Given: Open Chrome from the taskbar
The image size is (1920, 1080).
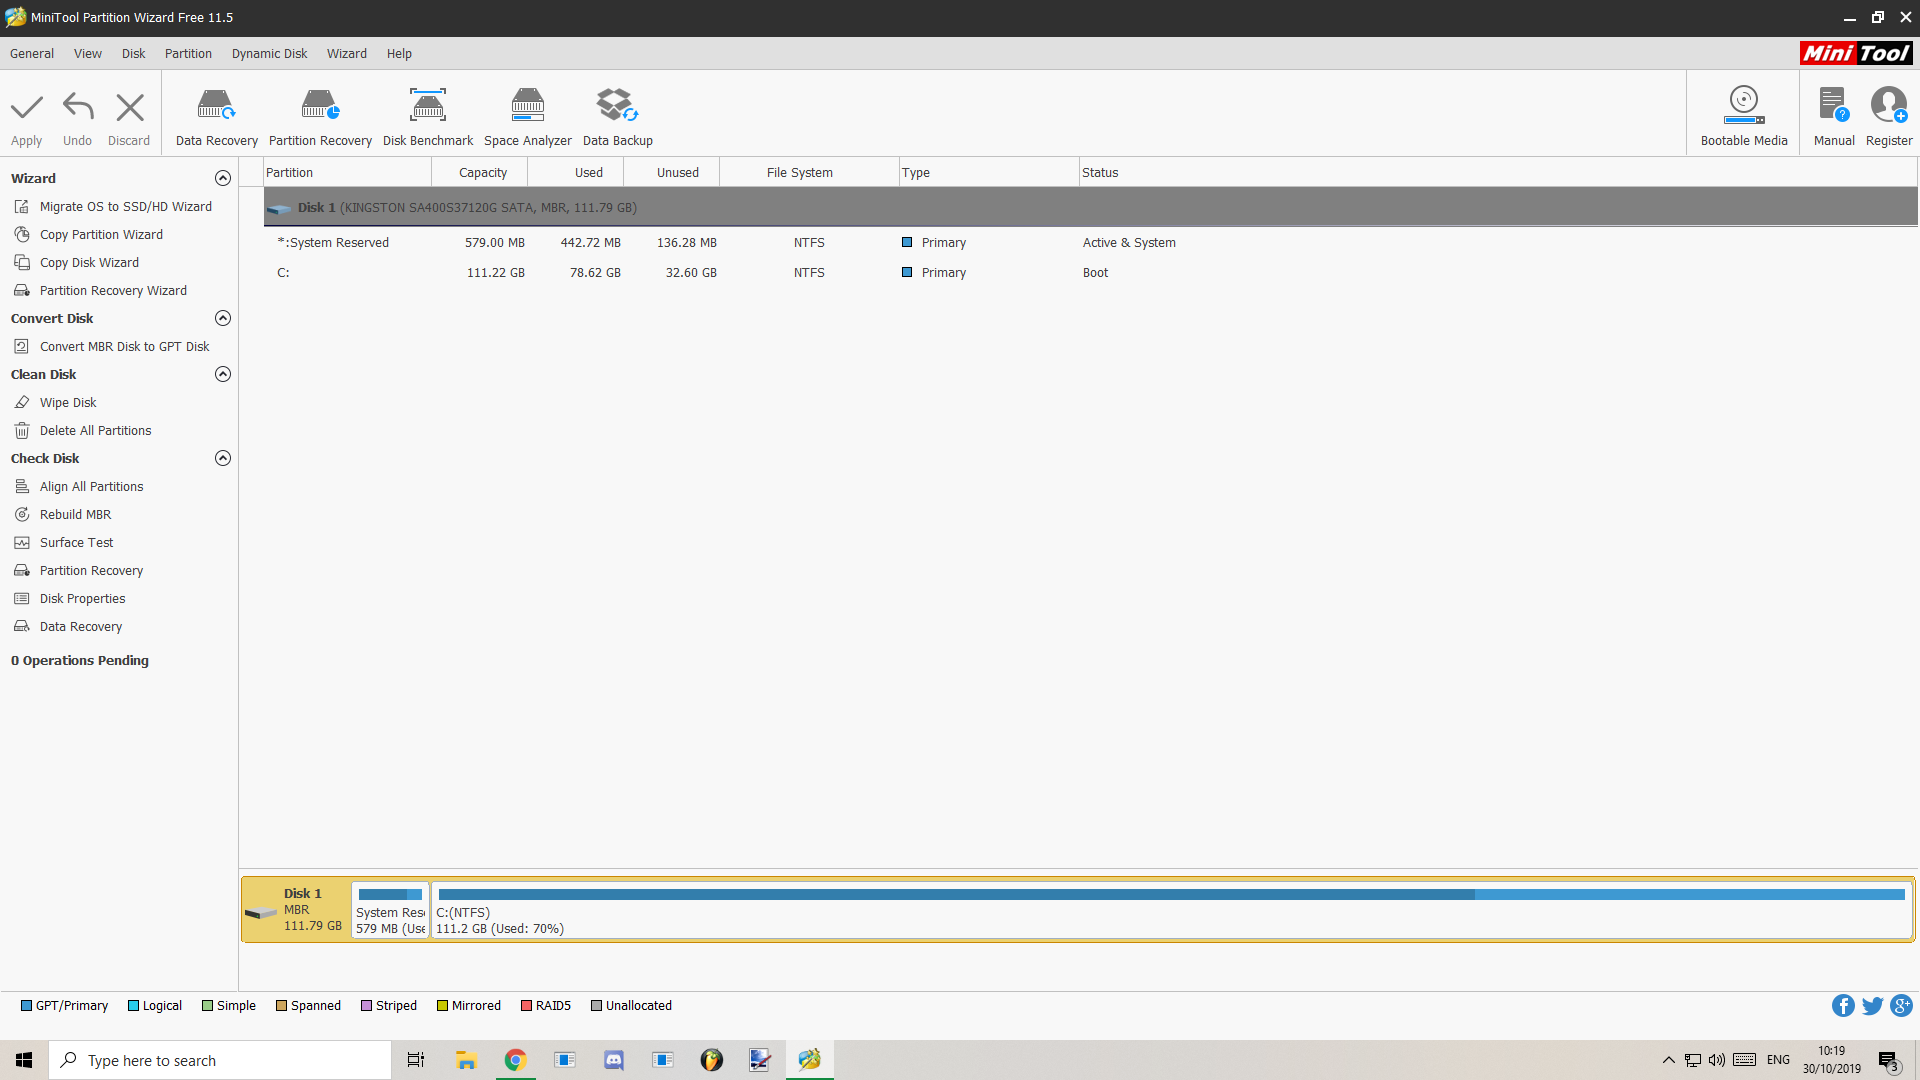Looking at the screenshot, I should [515, 1060].
